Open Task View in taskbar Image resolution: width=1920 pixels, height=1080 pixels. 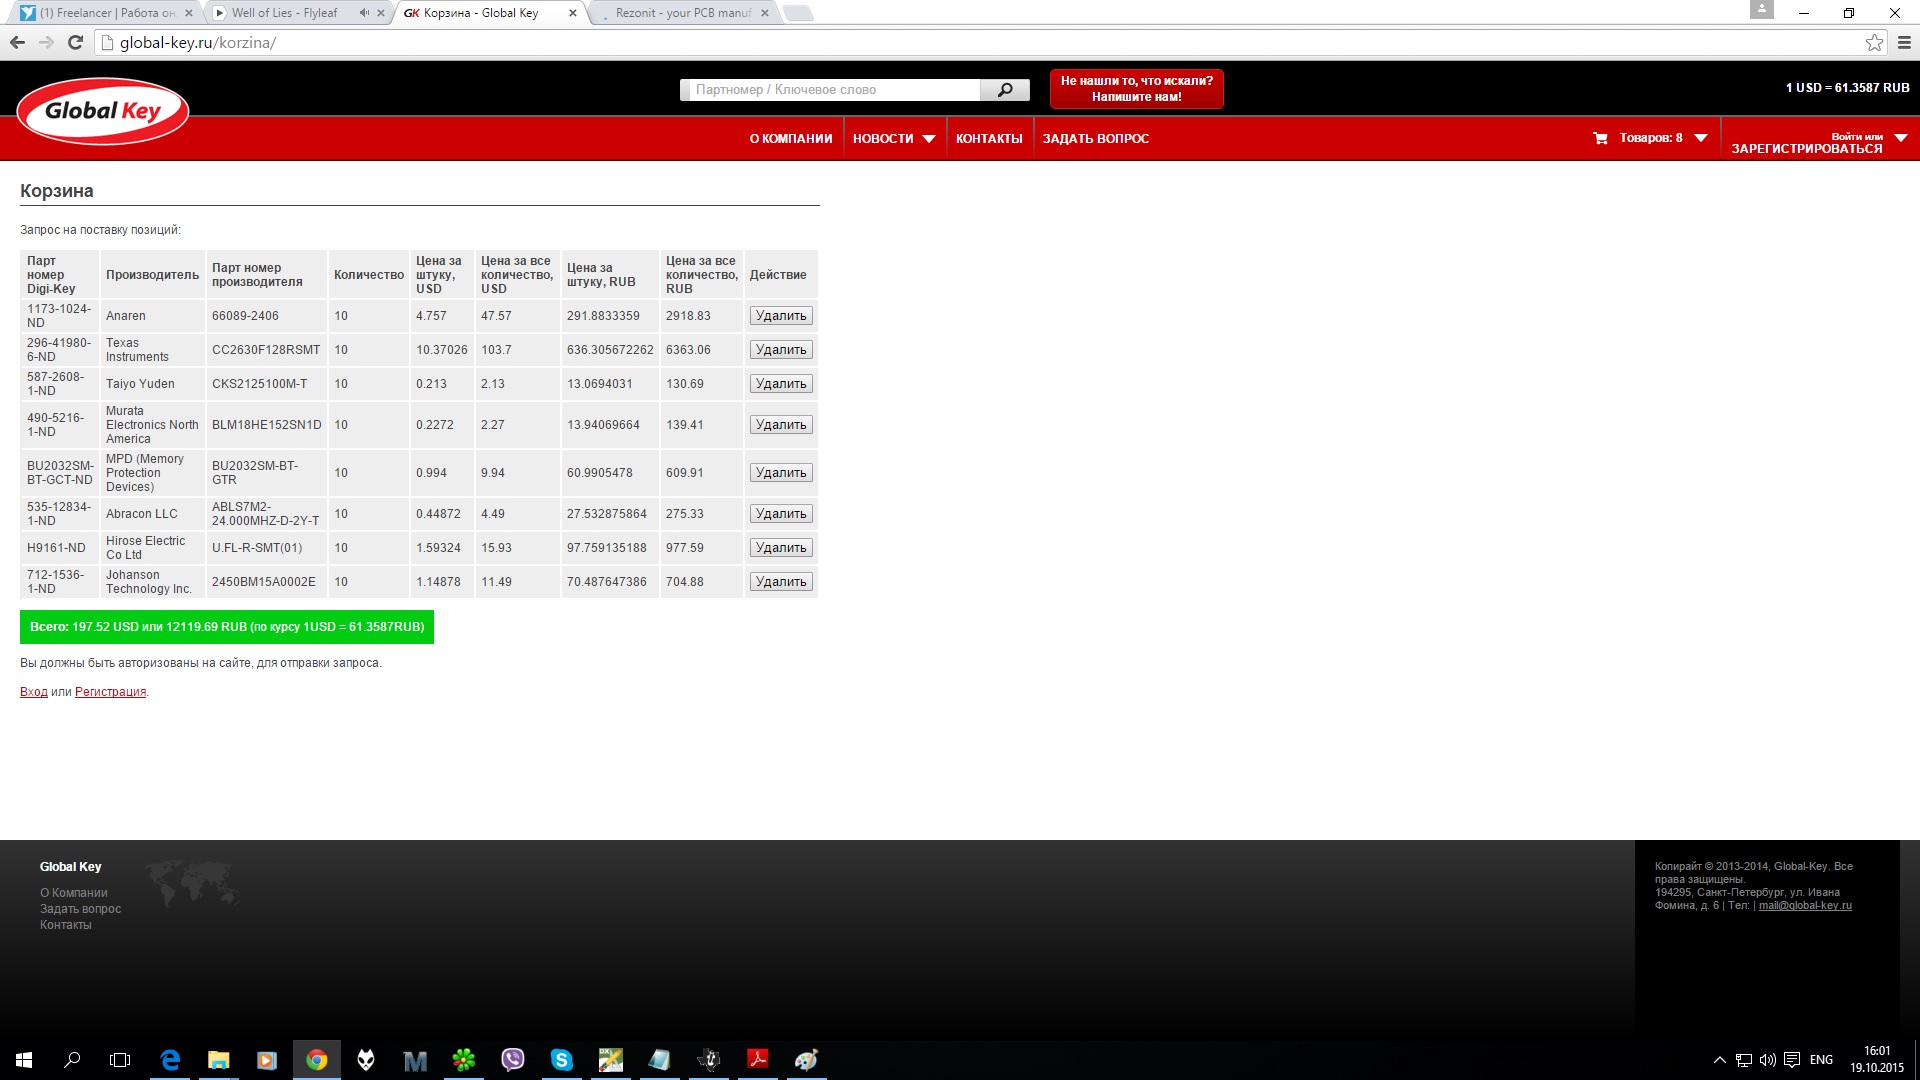120,1060
